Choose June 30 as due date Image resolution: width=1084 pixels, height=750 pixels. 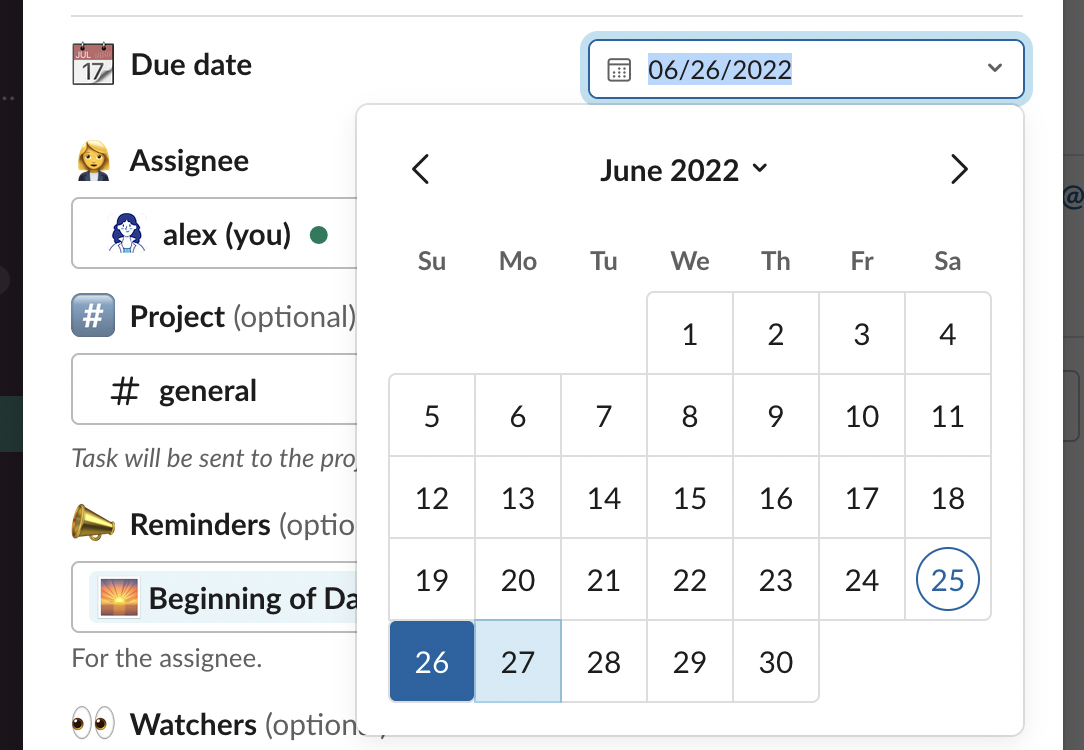[776, 662]
